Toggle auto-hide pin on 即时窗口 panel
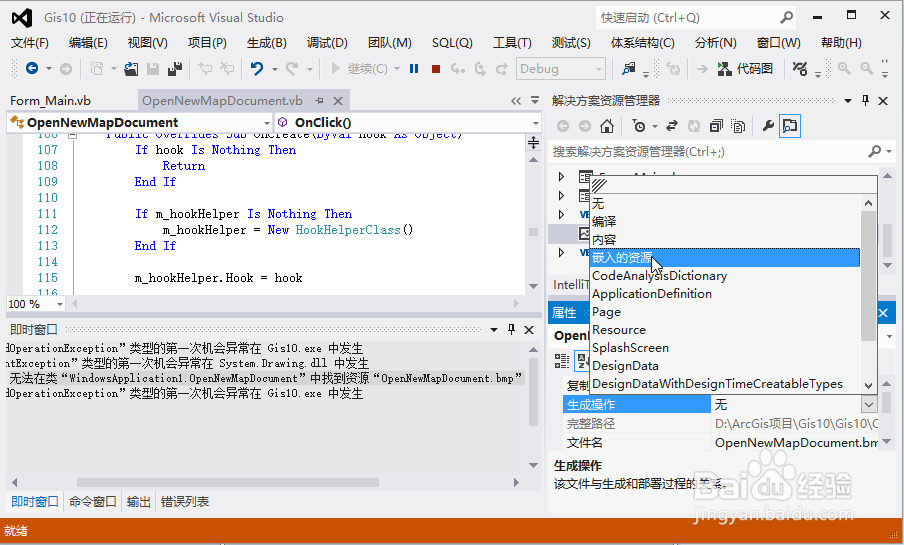The image size is (904, 545). 511,329
